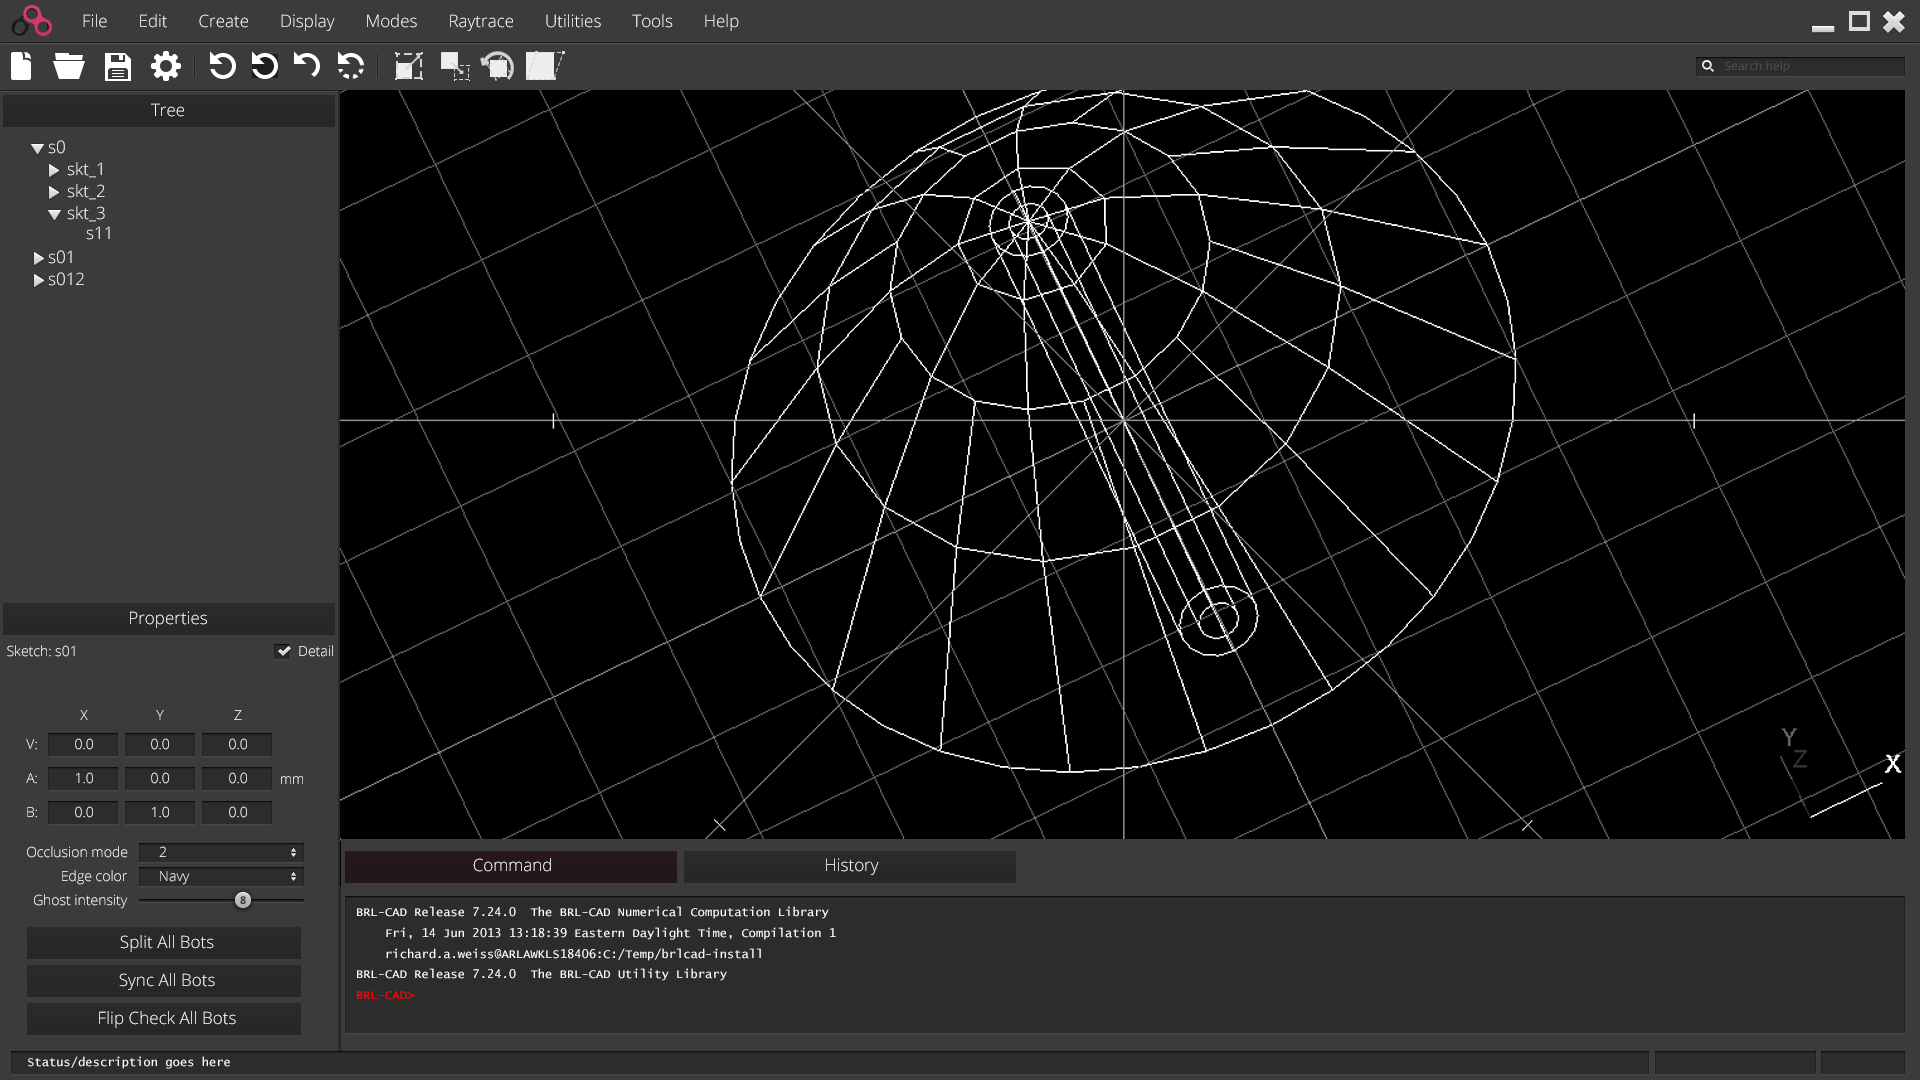Switch to the History tab
The image size is (1920, 1080).
849,865
